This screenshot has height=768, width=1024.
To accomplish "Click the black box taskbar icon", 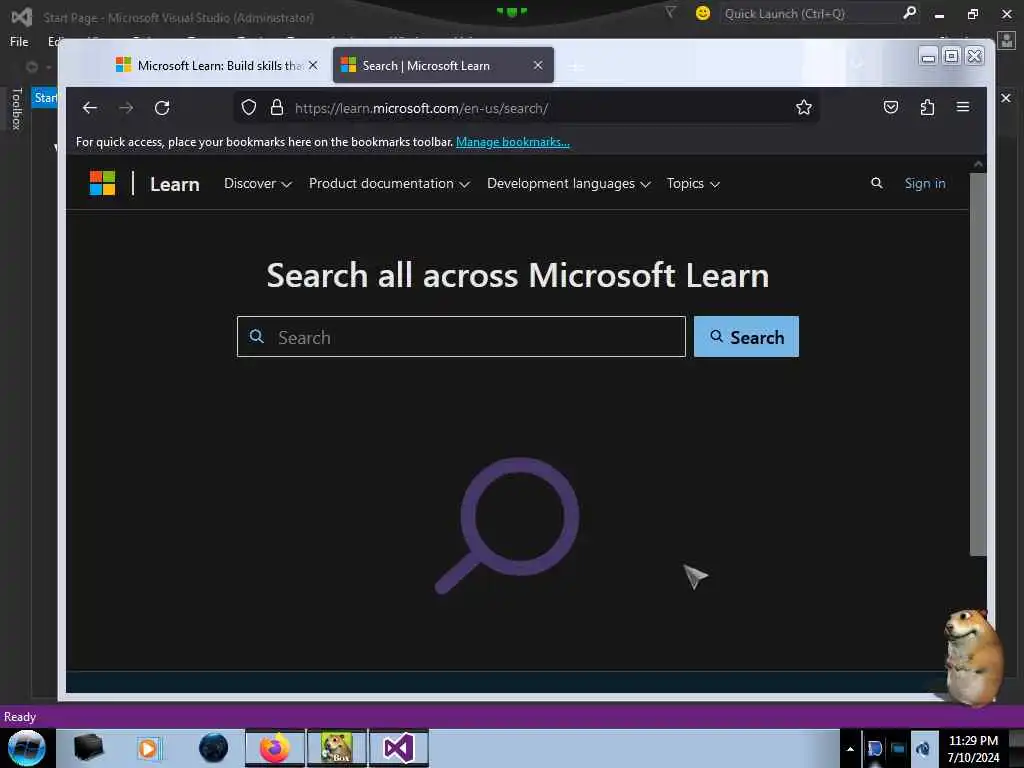I will click(x=88, y=748).
